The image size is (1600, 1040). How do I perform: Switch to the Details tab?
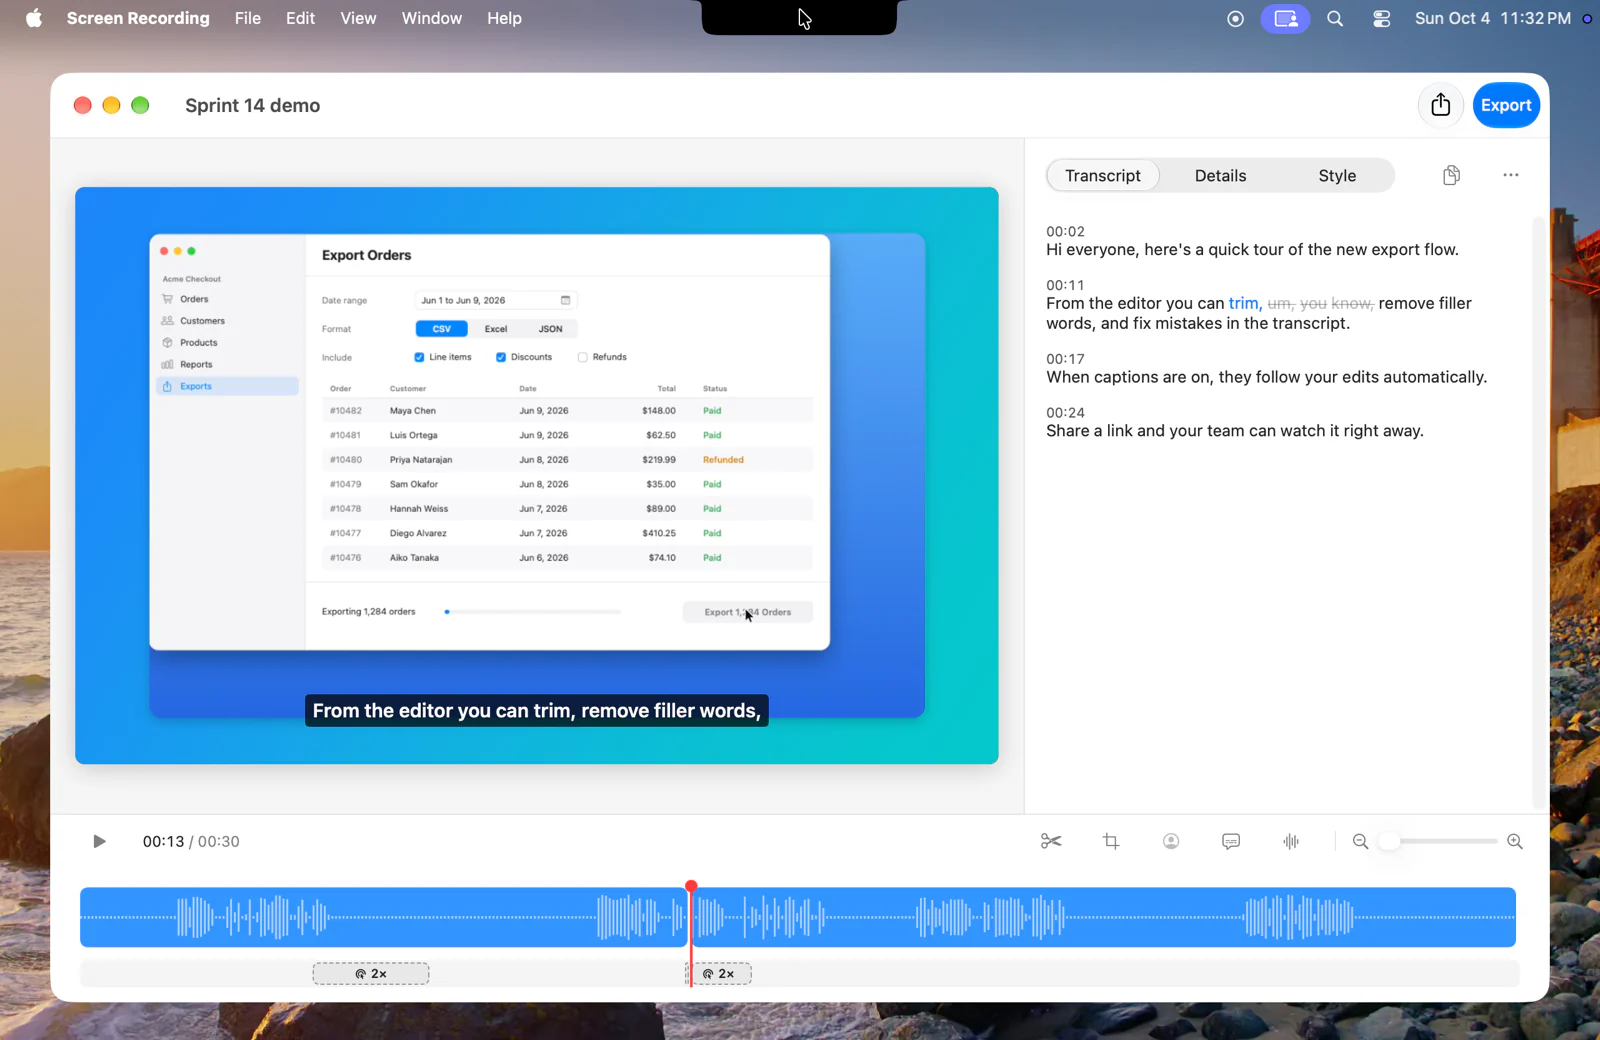tap(1220, 175)
